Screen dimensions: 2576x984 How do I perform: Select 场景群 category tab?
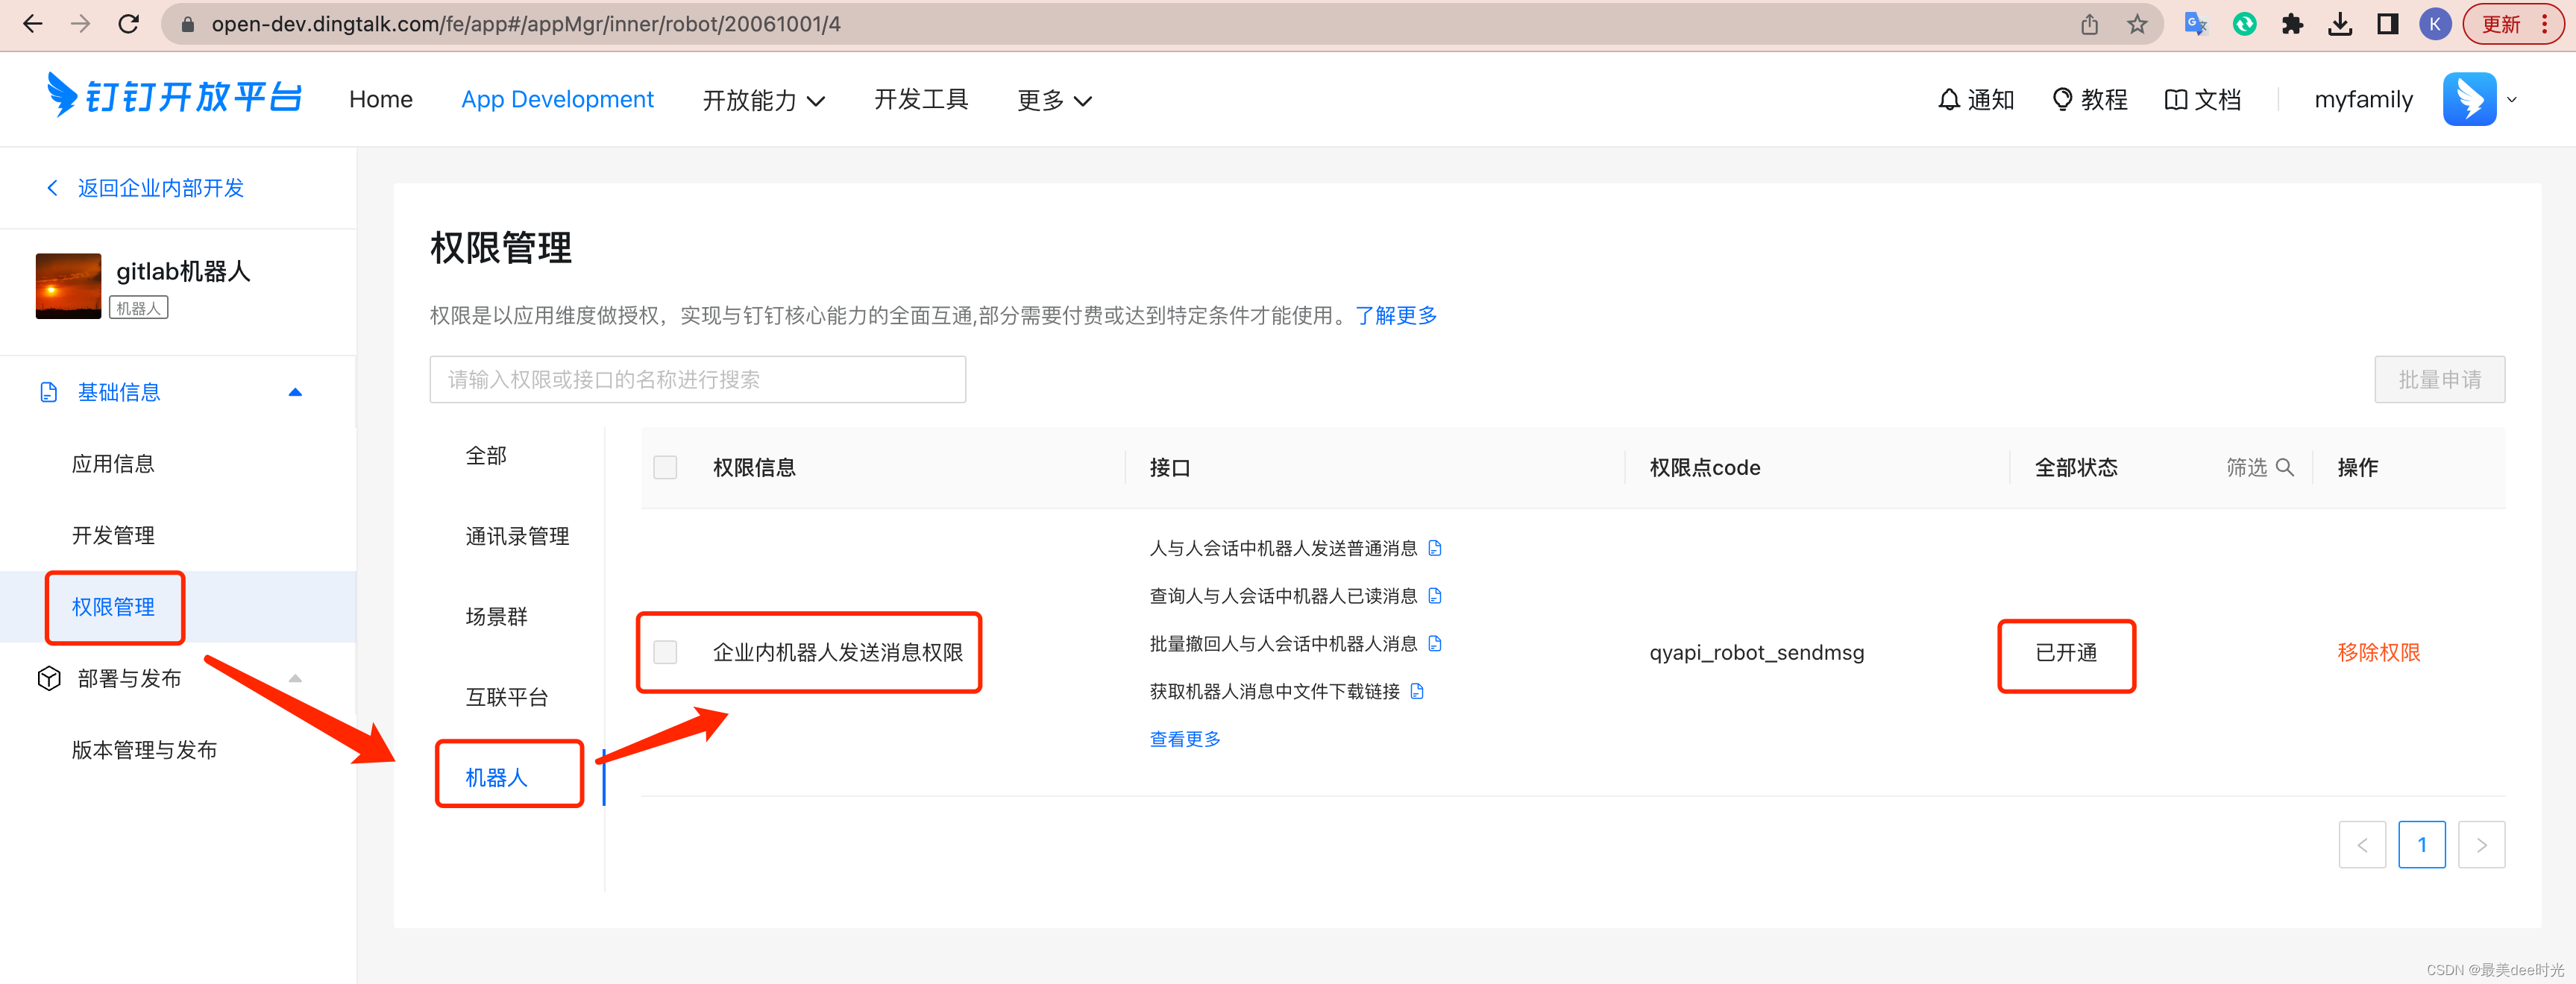(496, 617)
